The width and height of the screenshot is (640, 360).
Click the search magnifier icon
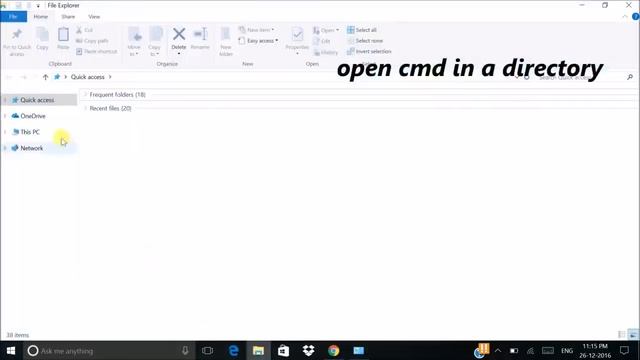(x=630, y=77)
